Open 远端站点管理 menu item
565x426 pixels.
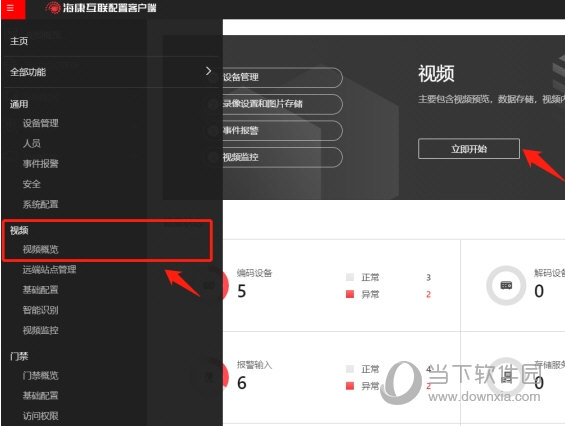[49, 270]
